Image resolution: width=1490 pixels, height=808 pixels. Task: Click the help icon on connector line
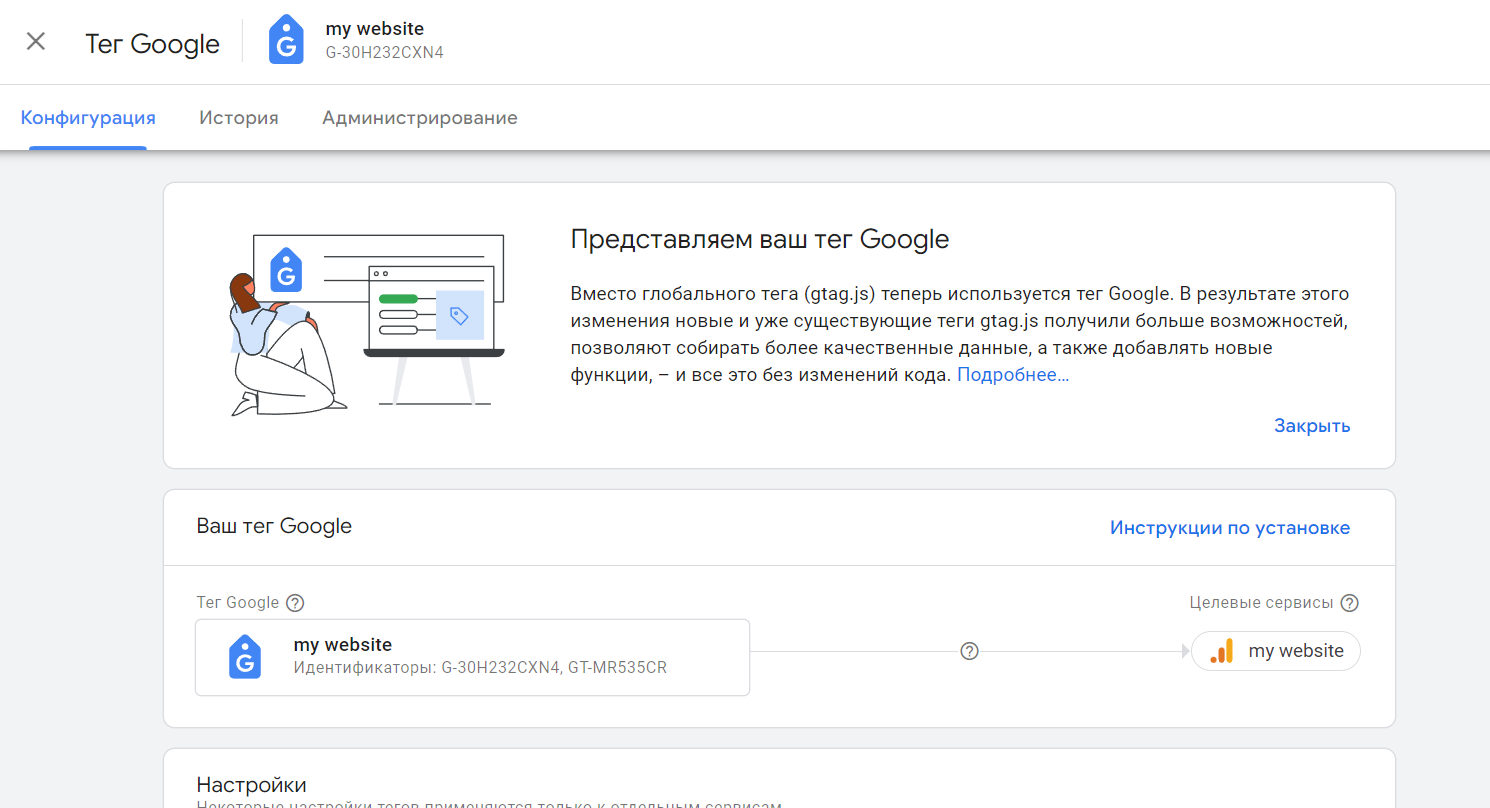click(x=969, y=652)
